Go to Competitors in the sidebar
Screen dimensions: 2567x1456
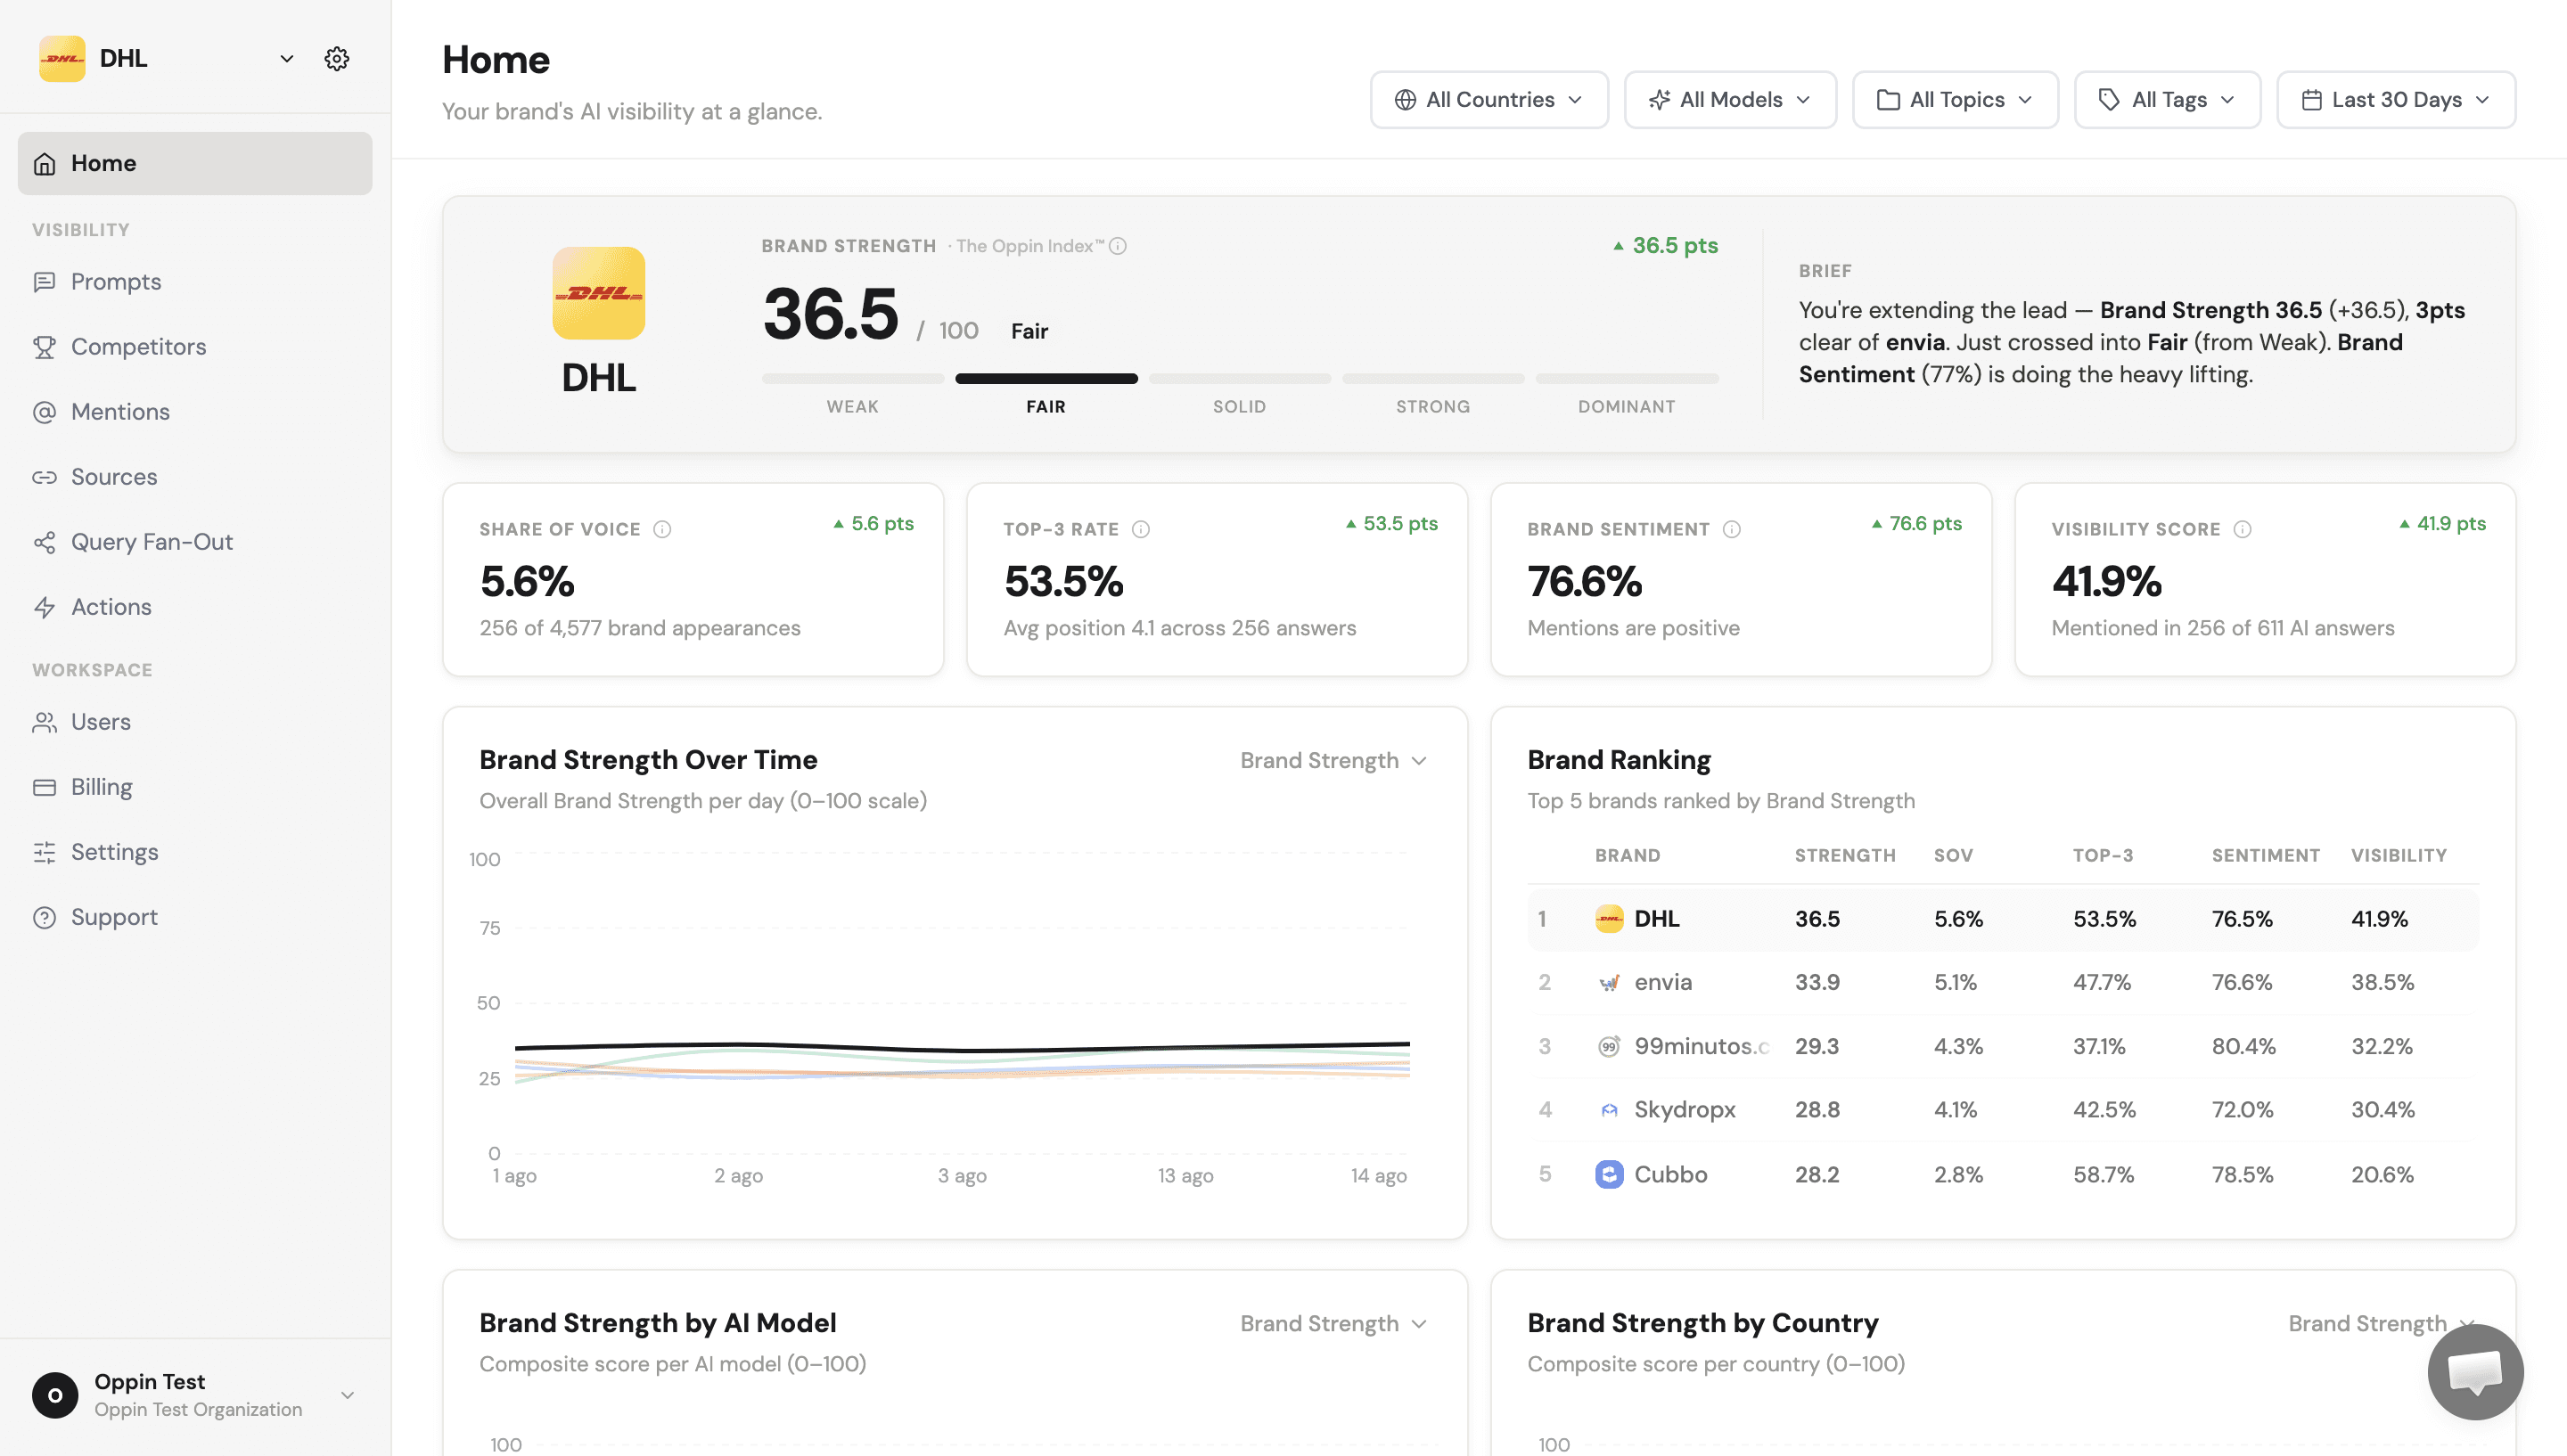tap(138, 347)
